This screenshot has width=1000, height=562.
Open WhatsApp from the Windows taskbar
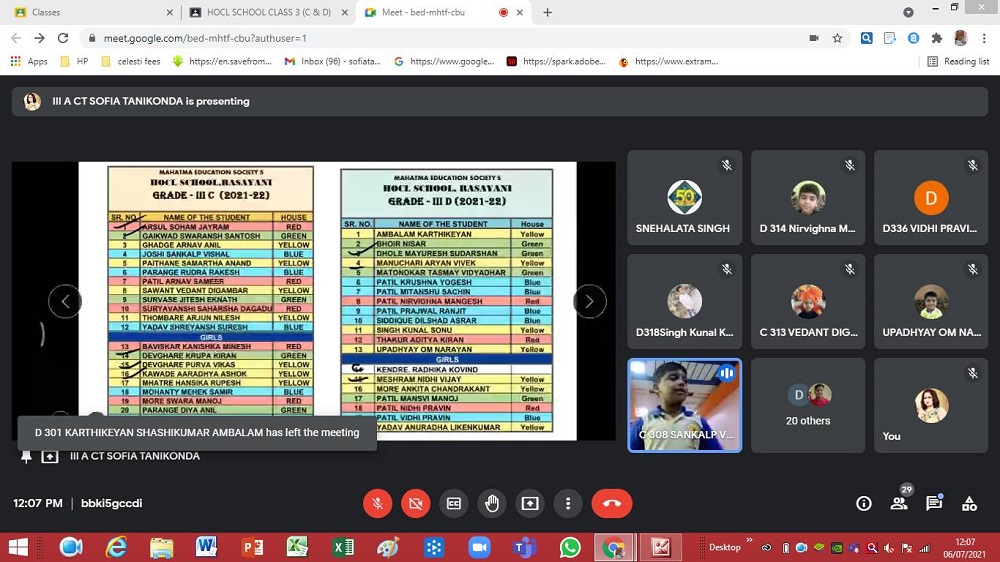(570, 547)
